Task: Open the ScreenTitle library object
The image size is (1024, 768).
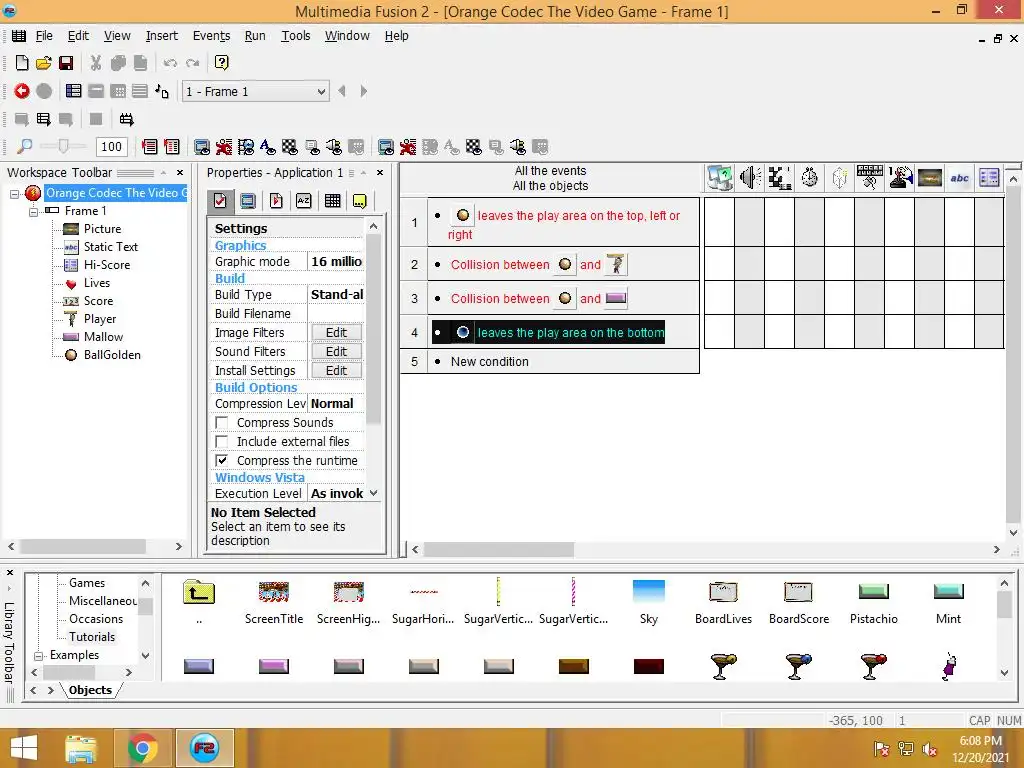Action: click(x=274, y=602)
